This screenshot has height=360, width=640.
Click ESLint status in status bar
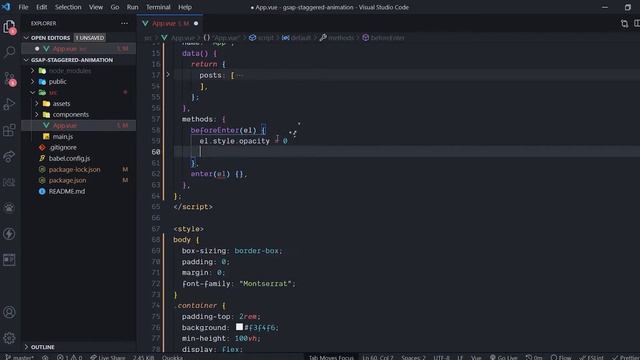591,357
